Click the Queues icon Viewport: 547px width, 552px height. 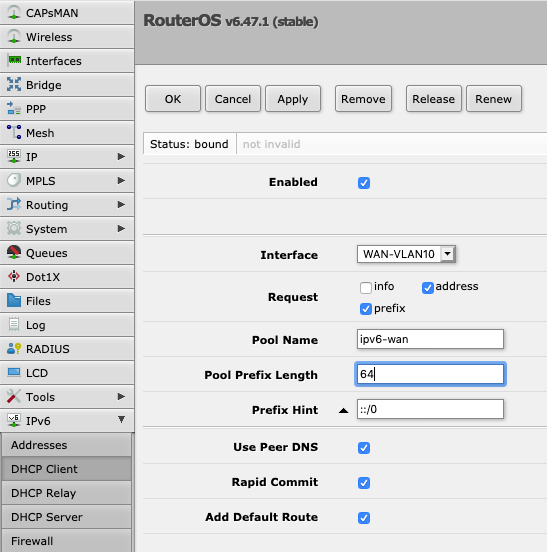(x=14, y=252)
